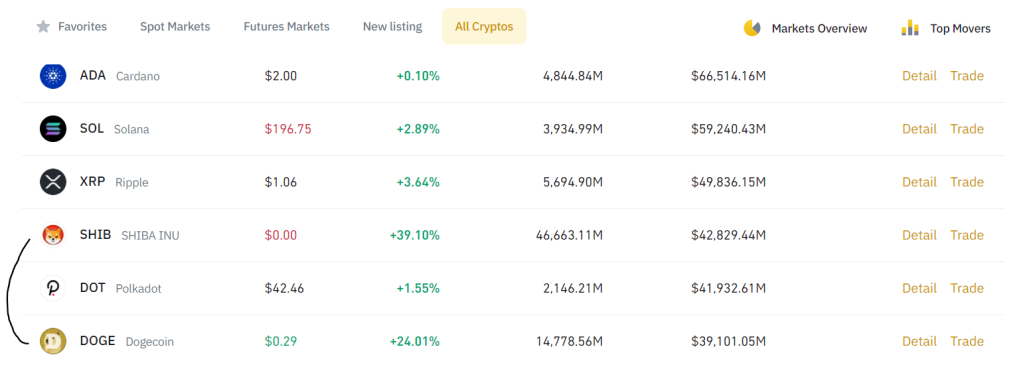Screen dimensions: 1021x365
Task: Click the SHIB ticker symbol
Action: (96, 234)
